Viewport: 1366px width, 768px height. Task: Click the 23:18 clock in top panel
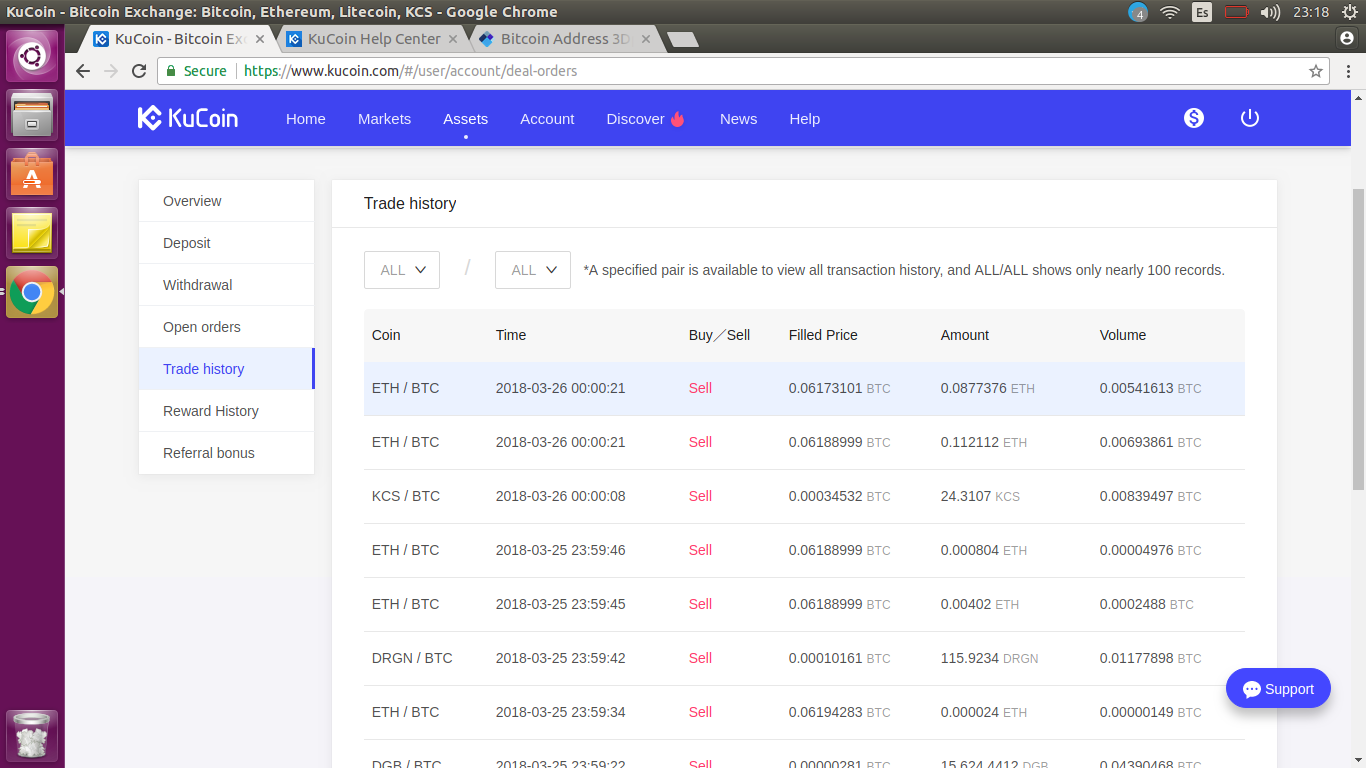point(1311,12)
